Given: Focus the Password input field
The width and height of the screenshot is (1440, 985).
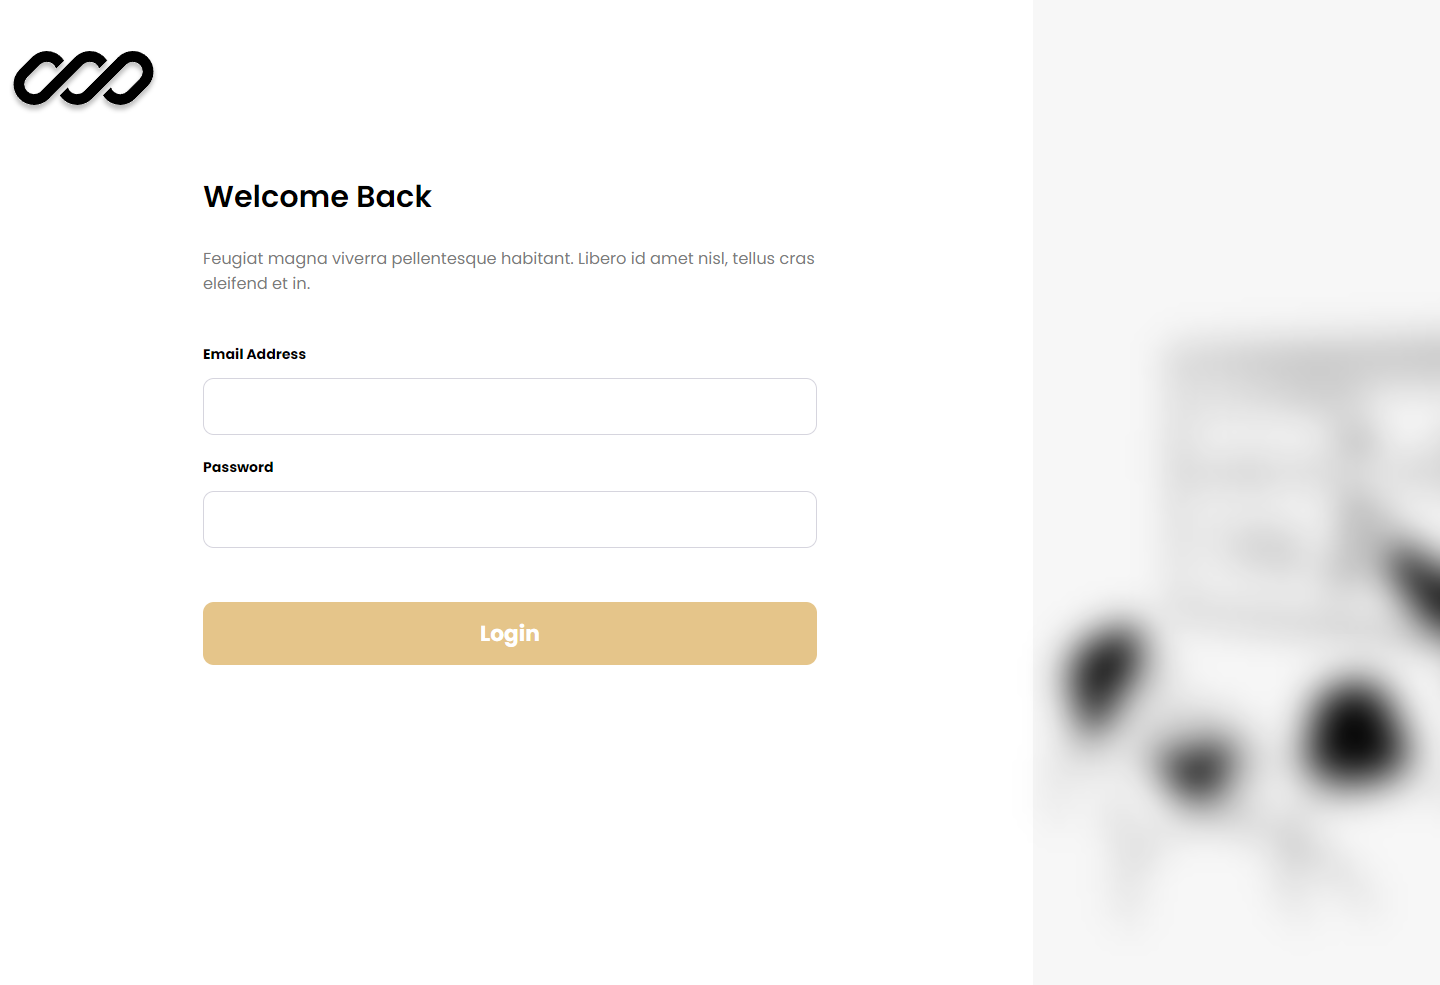Looking at the screenshot, I should tap(510, 519).
